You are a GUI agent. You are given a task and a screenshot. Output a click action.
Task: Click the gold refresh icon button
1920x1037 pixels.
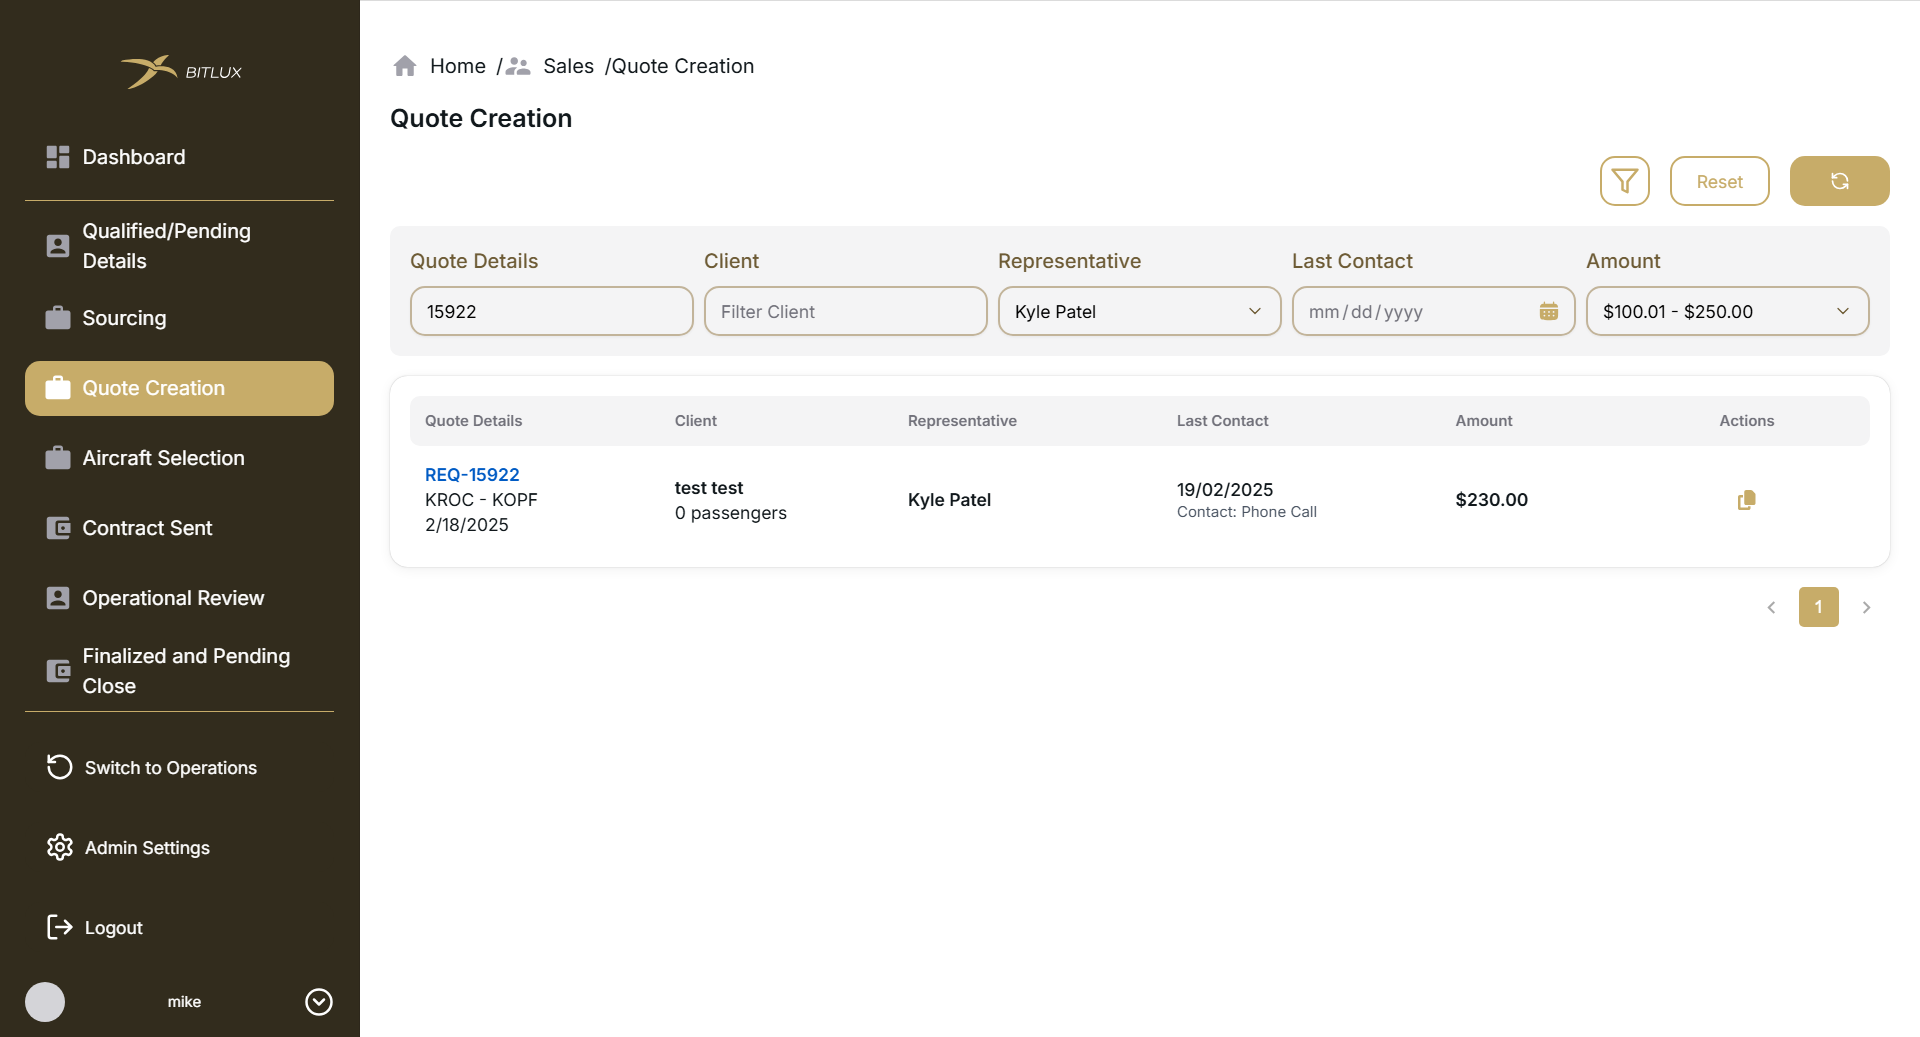point(1839,181)
